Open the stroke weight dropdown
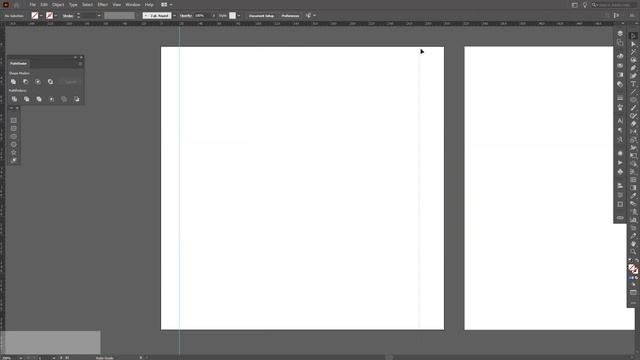 tap(99, 16)
